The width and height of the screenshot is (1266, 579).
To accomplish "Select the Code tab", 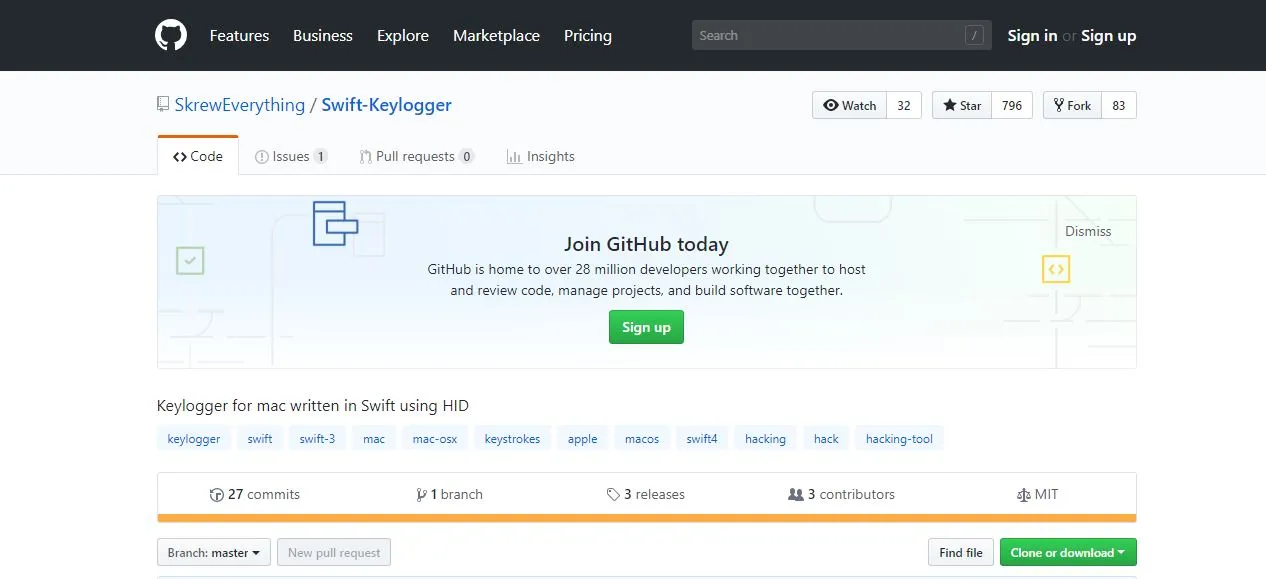I will point(198,156).
